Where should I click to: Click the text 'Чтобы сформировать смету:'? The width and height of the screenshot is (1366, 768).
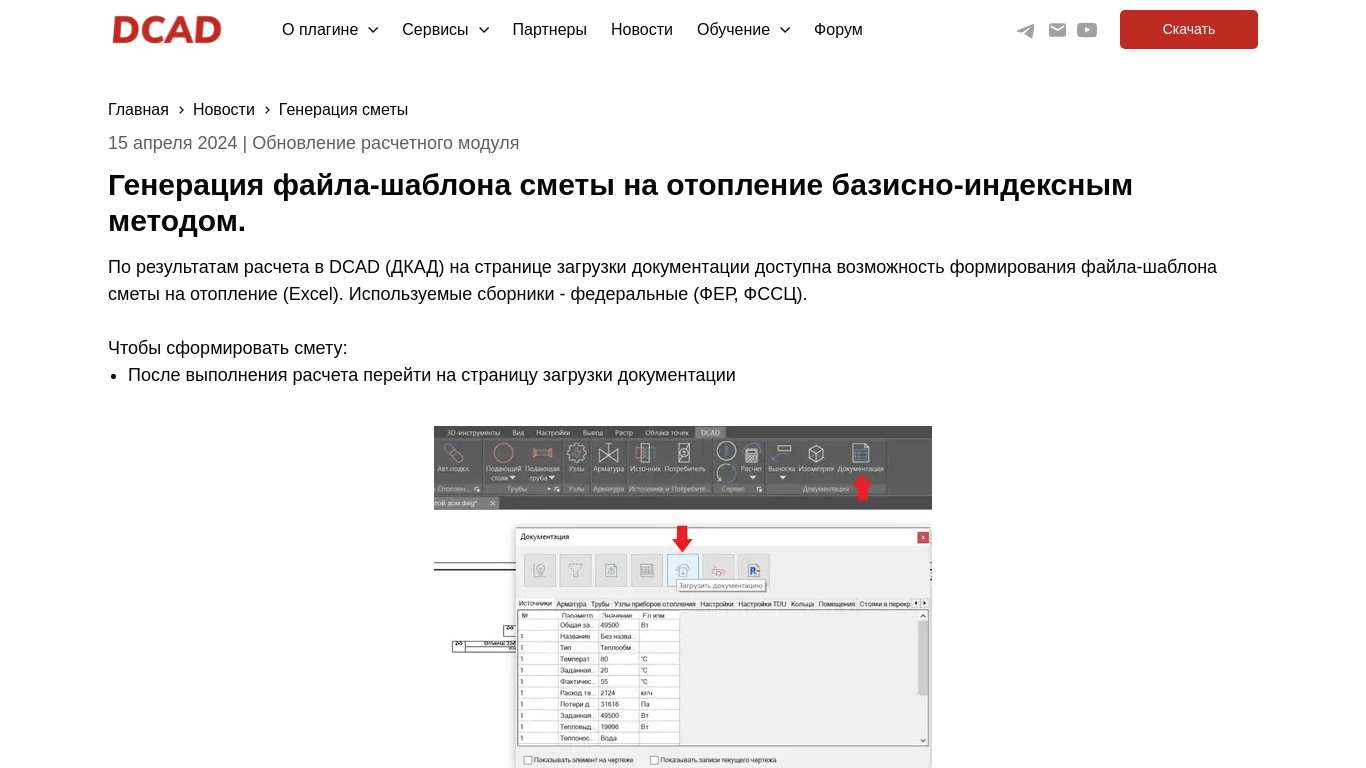(228, 348)
